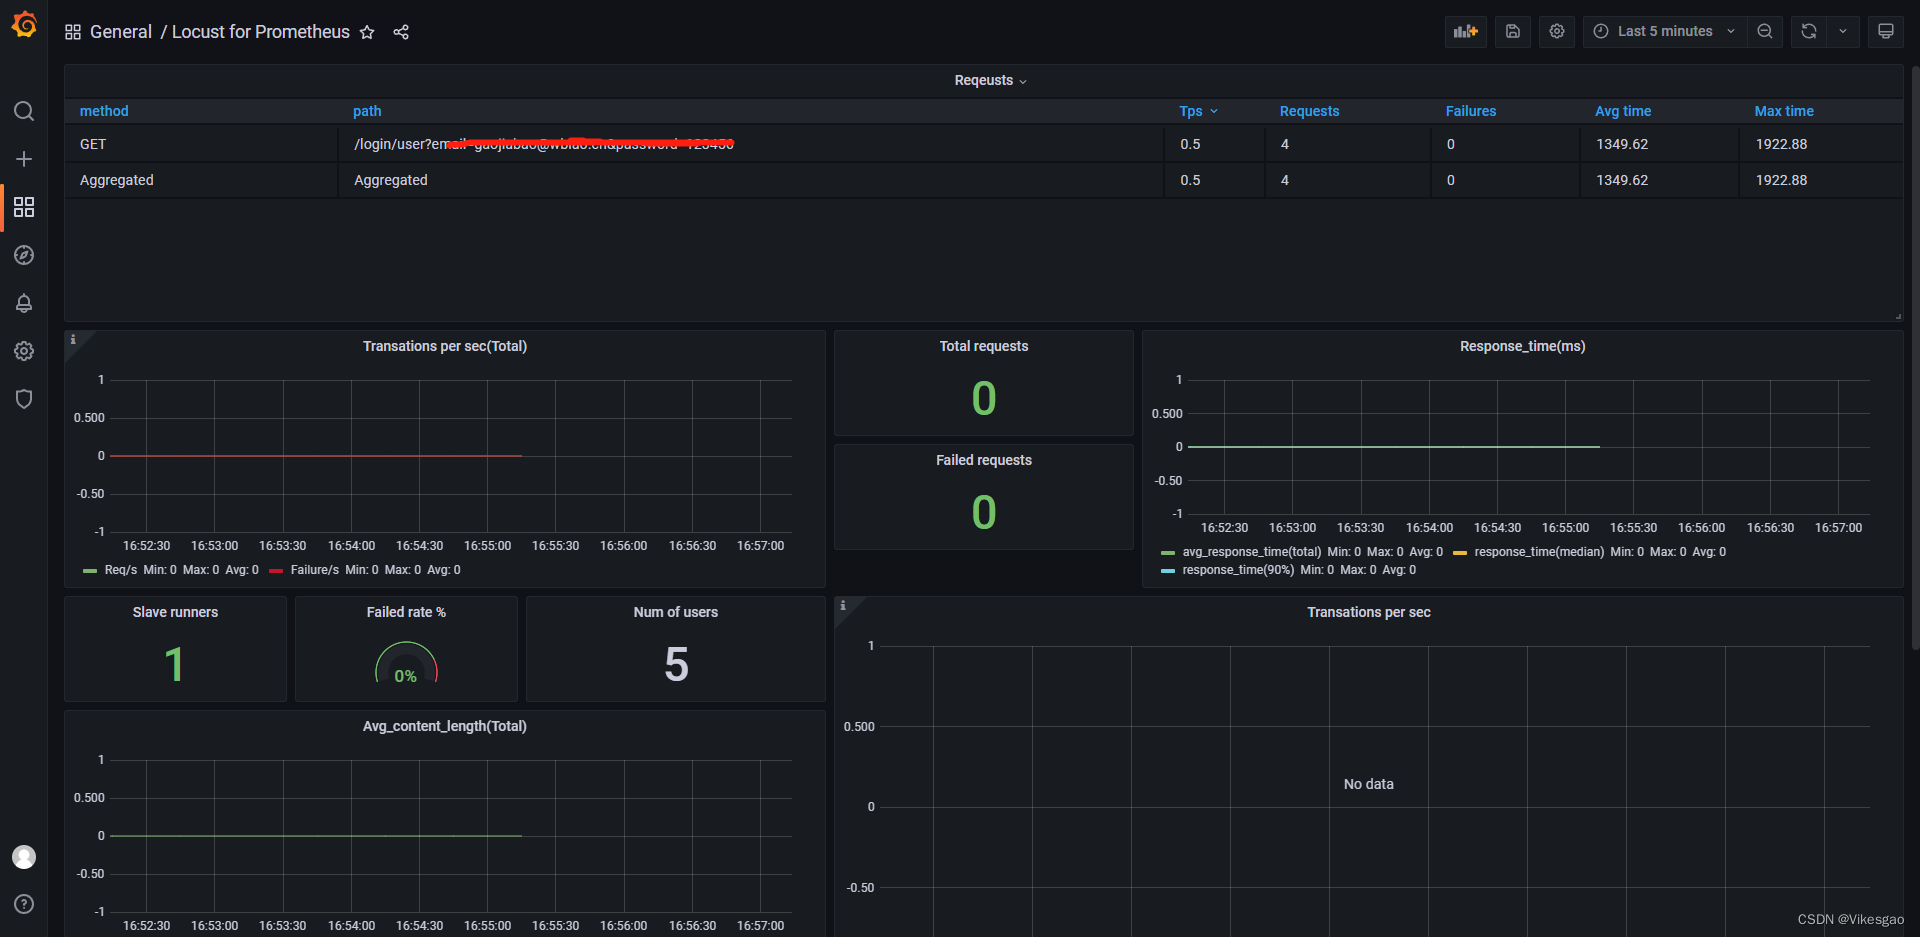Click the Num of users value 5
Screen dimensions: 1920x937
point(676,664)
